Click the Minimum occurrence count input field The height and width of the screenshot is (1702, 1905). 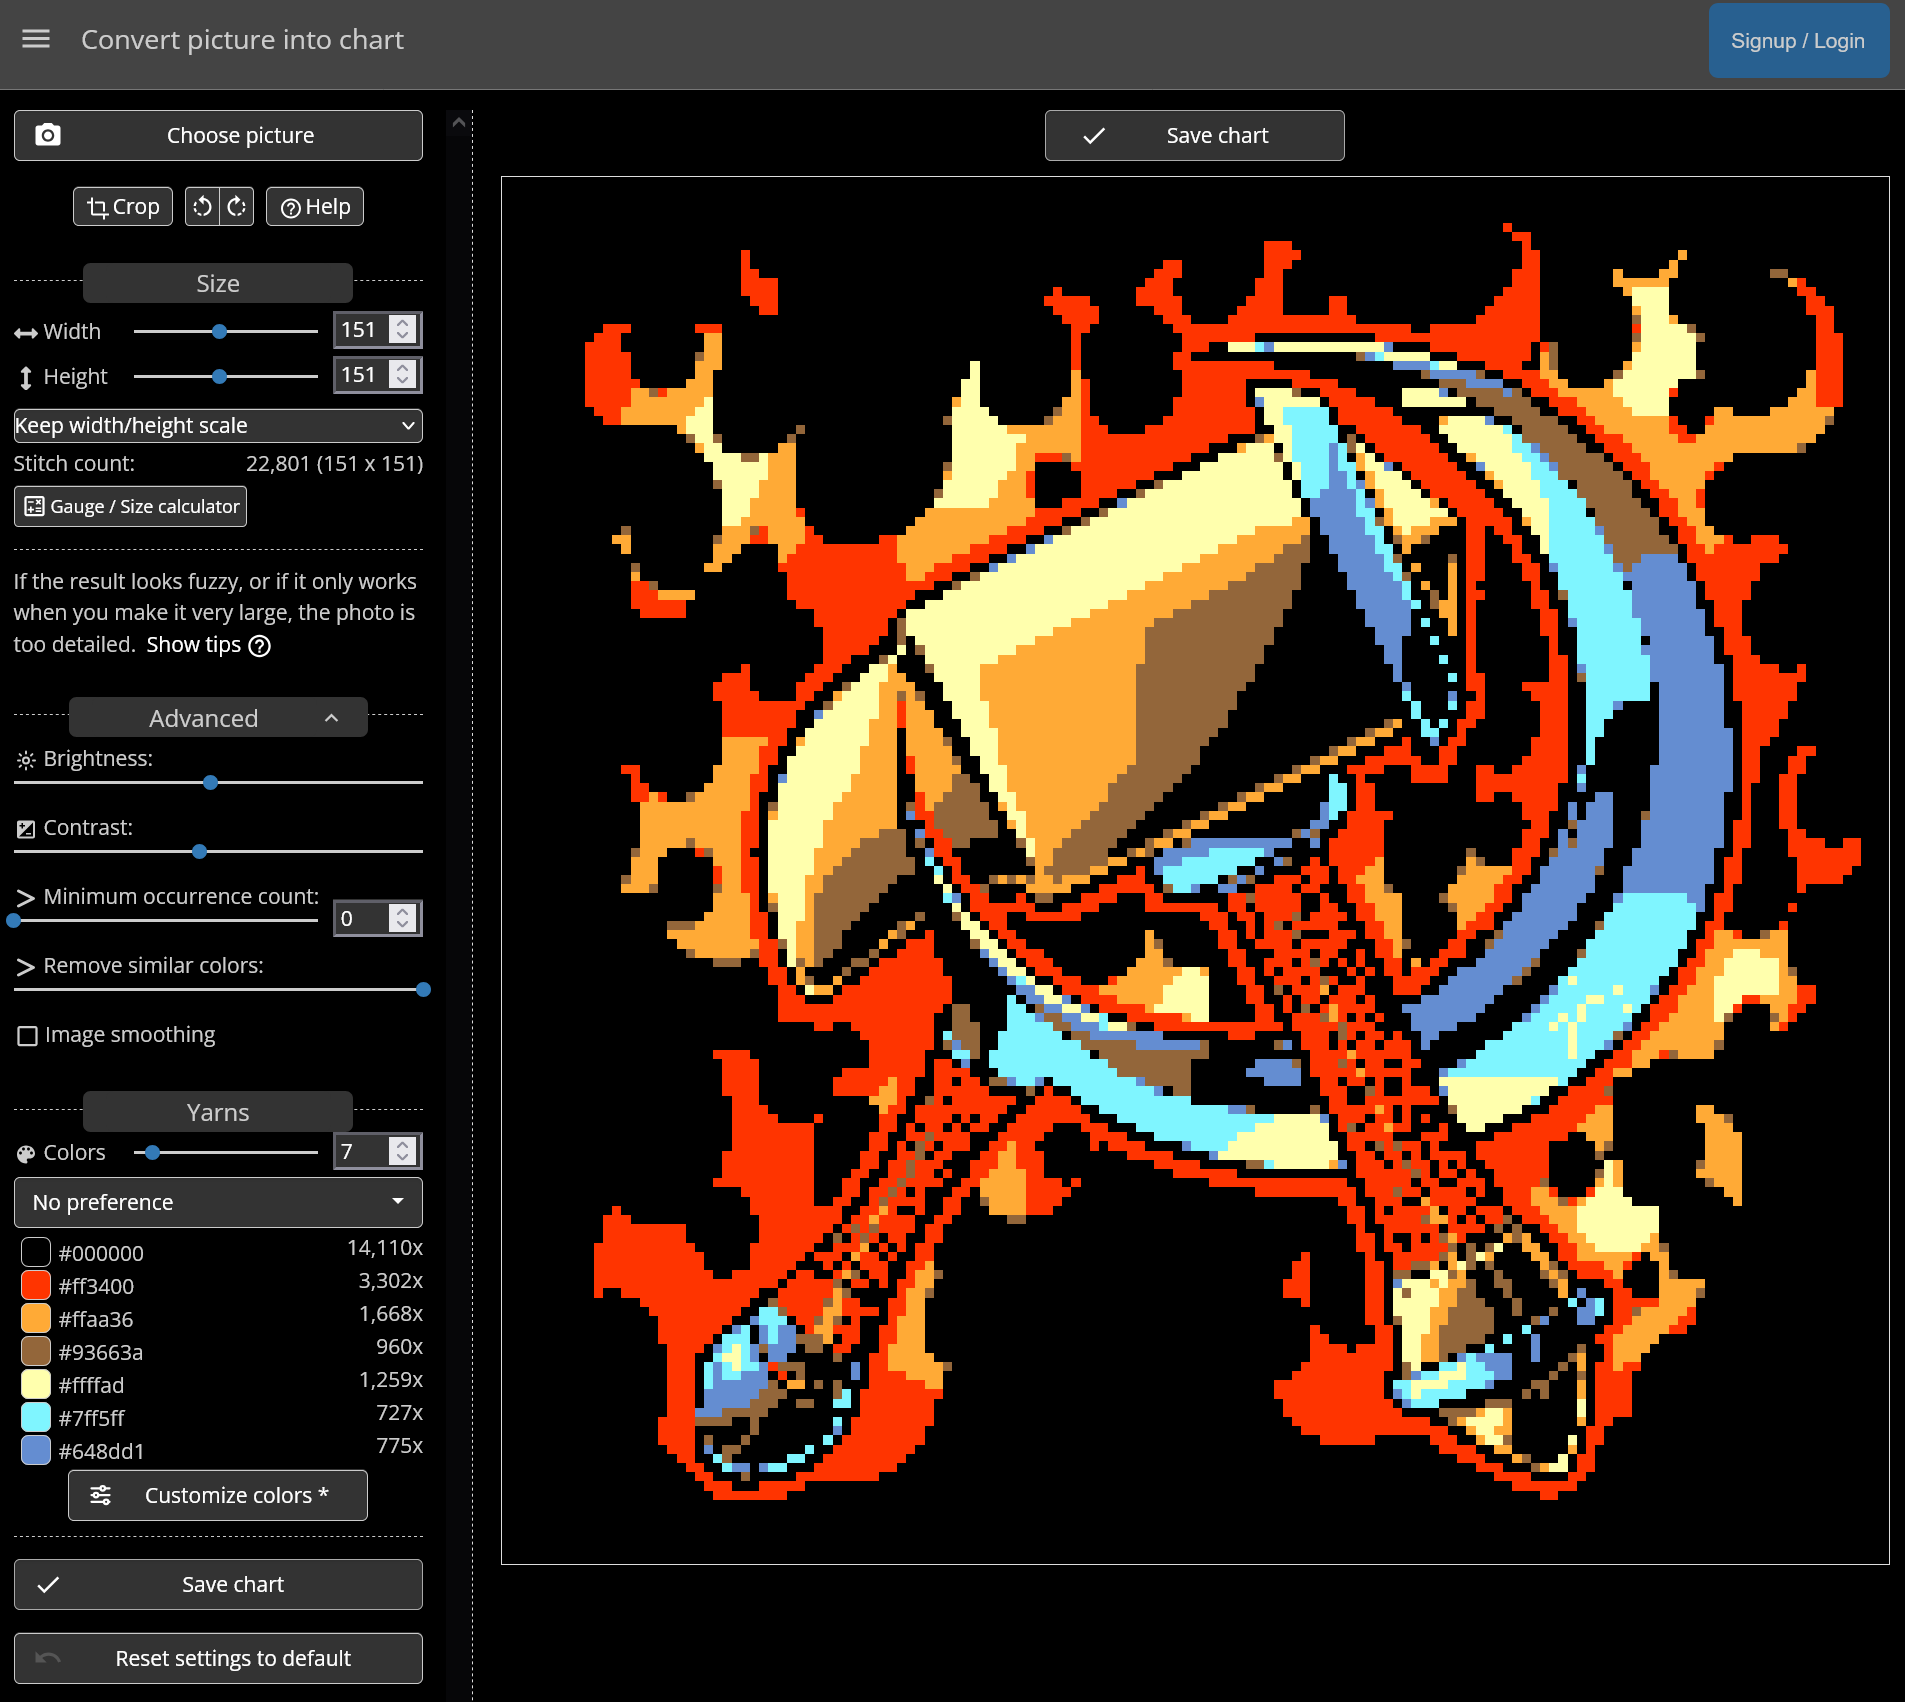click(377, 918)
